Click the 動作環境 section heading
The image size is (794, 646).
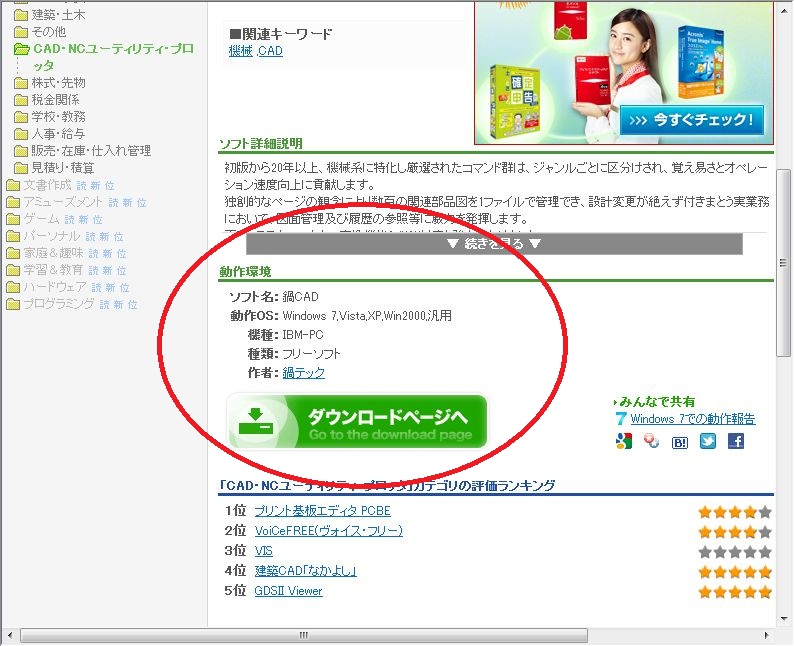[245, 272]
